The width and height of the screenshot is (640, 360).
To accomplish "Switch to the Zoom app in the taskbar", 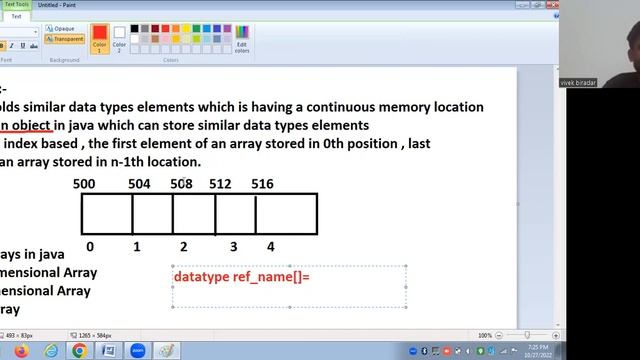I will [x=138, y=351].
